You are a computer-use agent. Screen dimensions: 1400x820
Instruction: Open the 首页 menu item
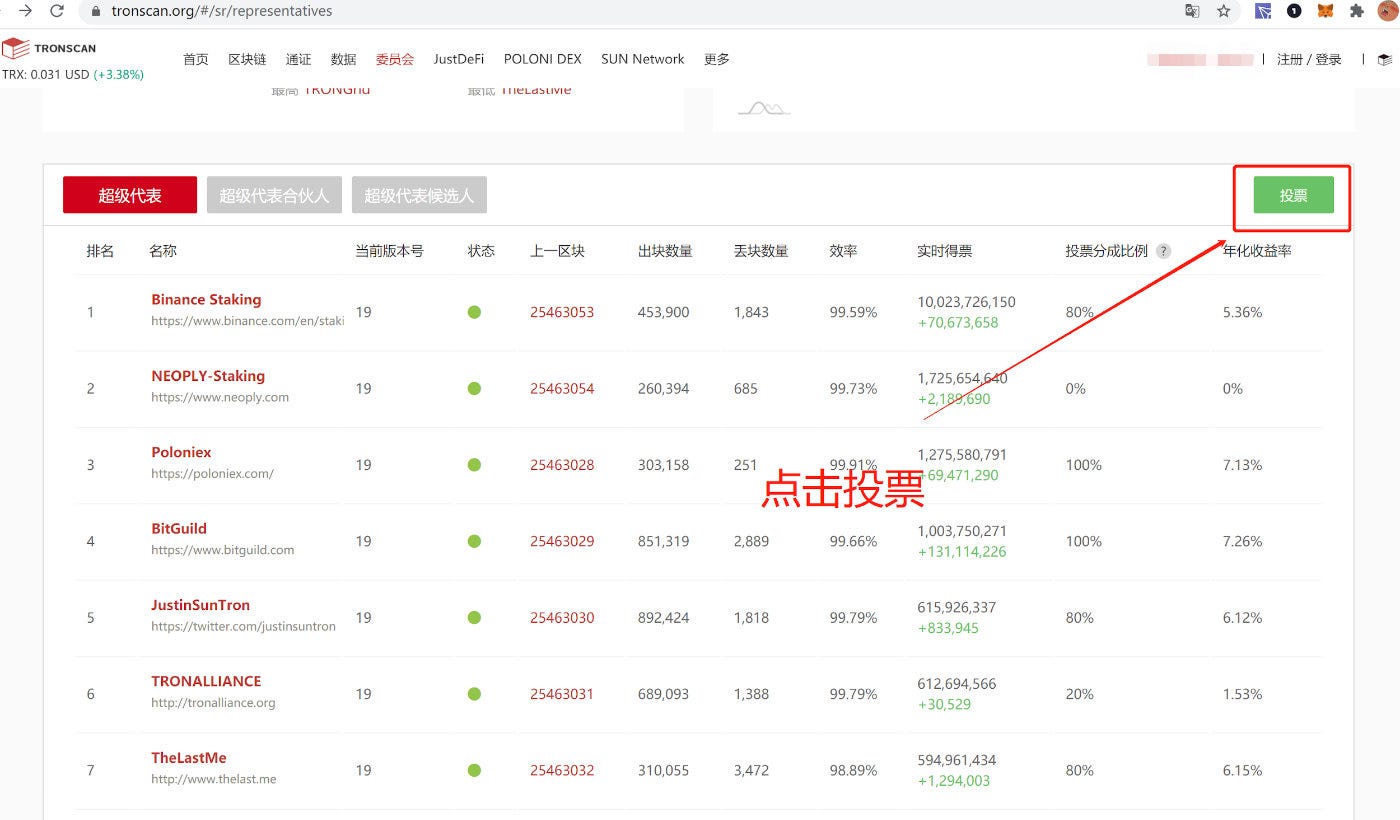tap(196, 59)
